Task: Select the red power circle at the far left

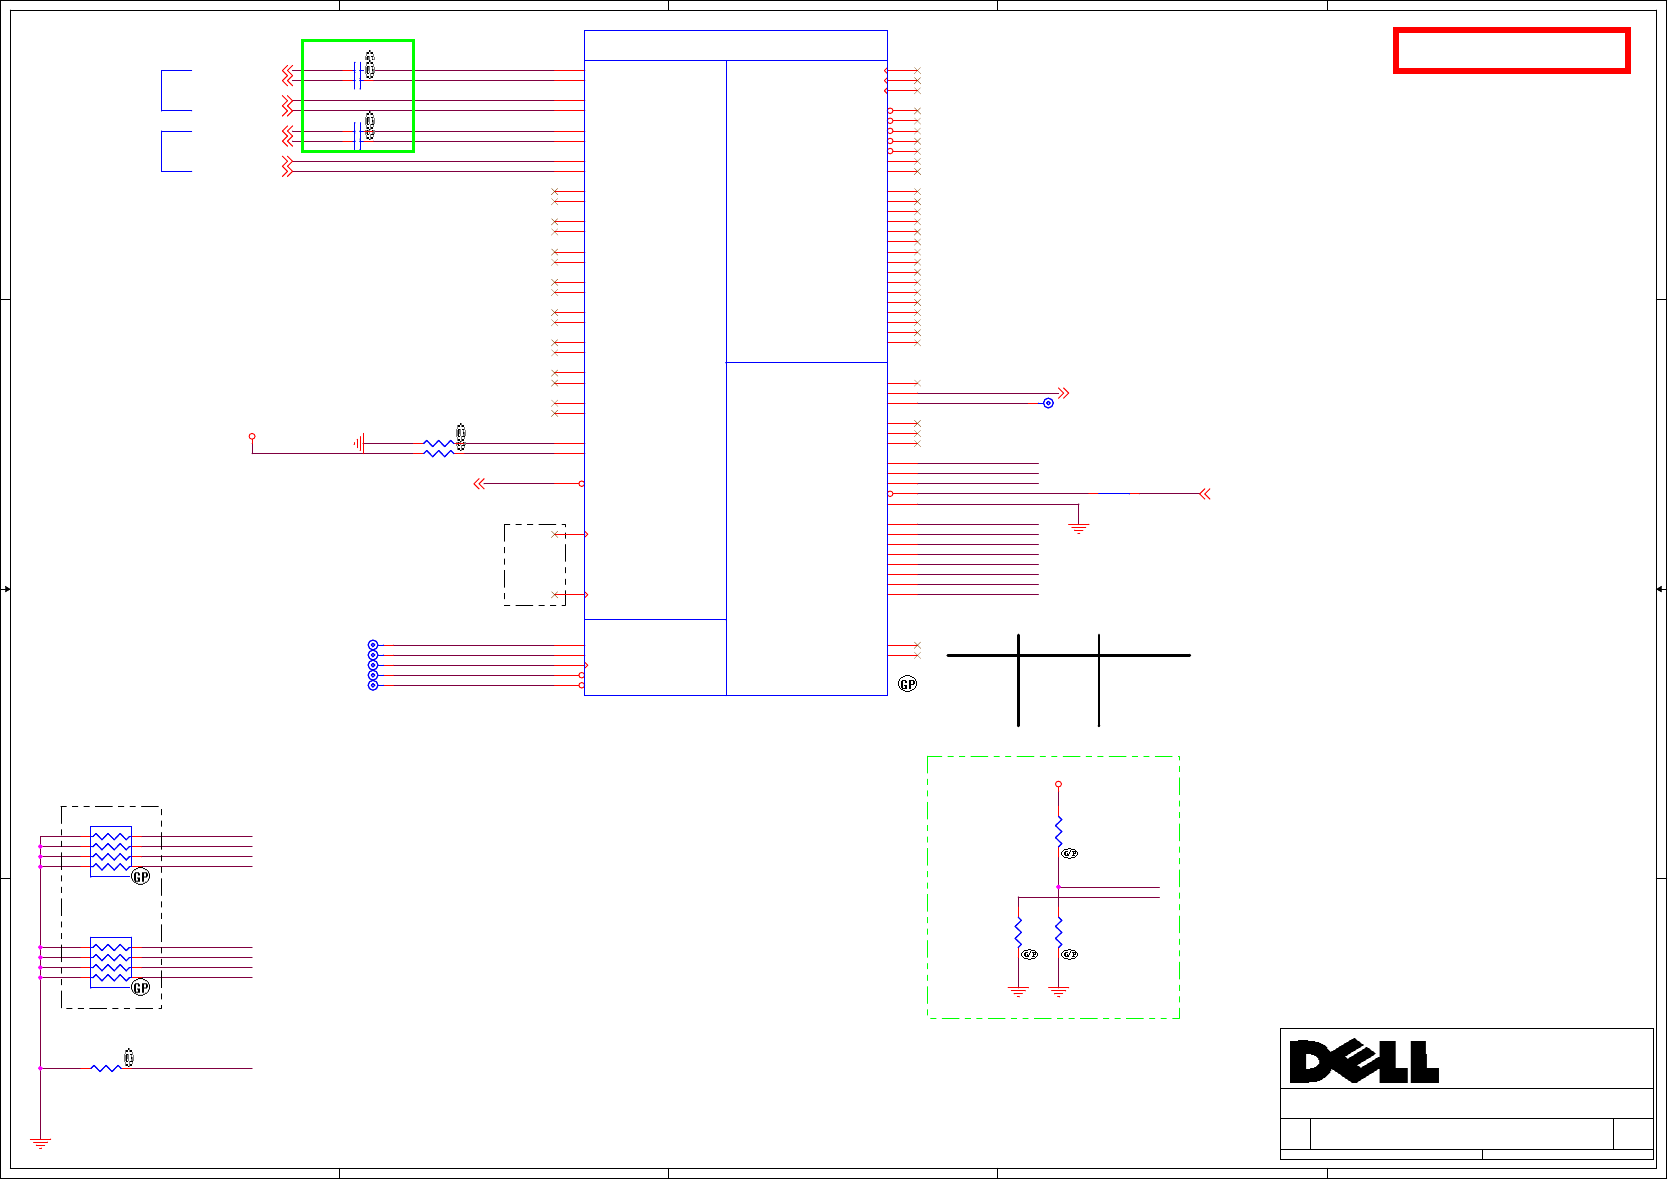Action: tap(252, 436)
